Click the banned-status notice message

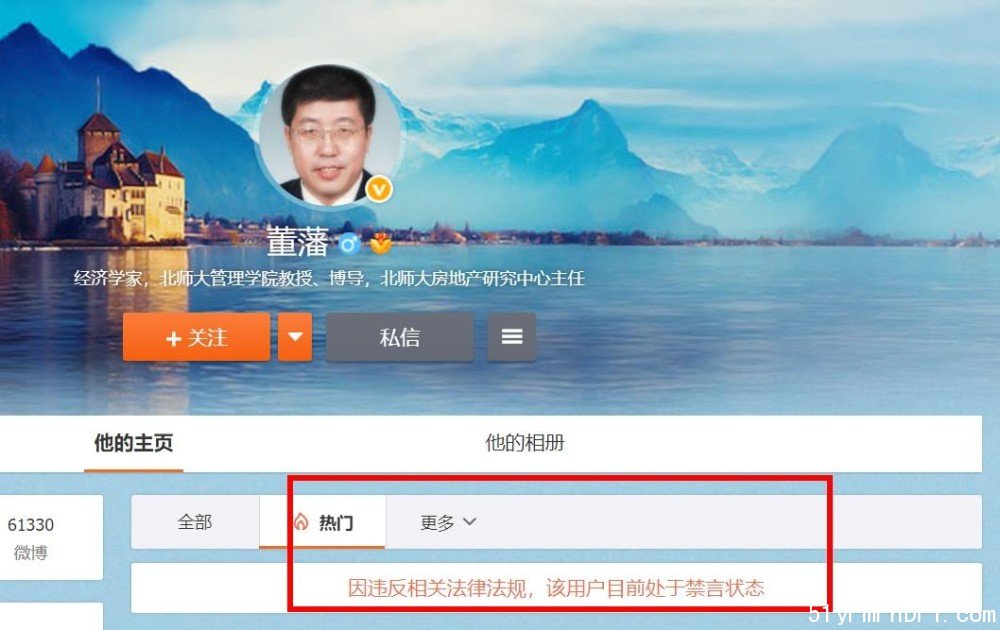(x=556, y=587)
